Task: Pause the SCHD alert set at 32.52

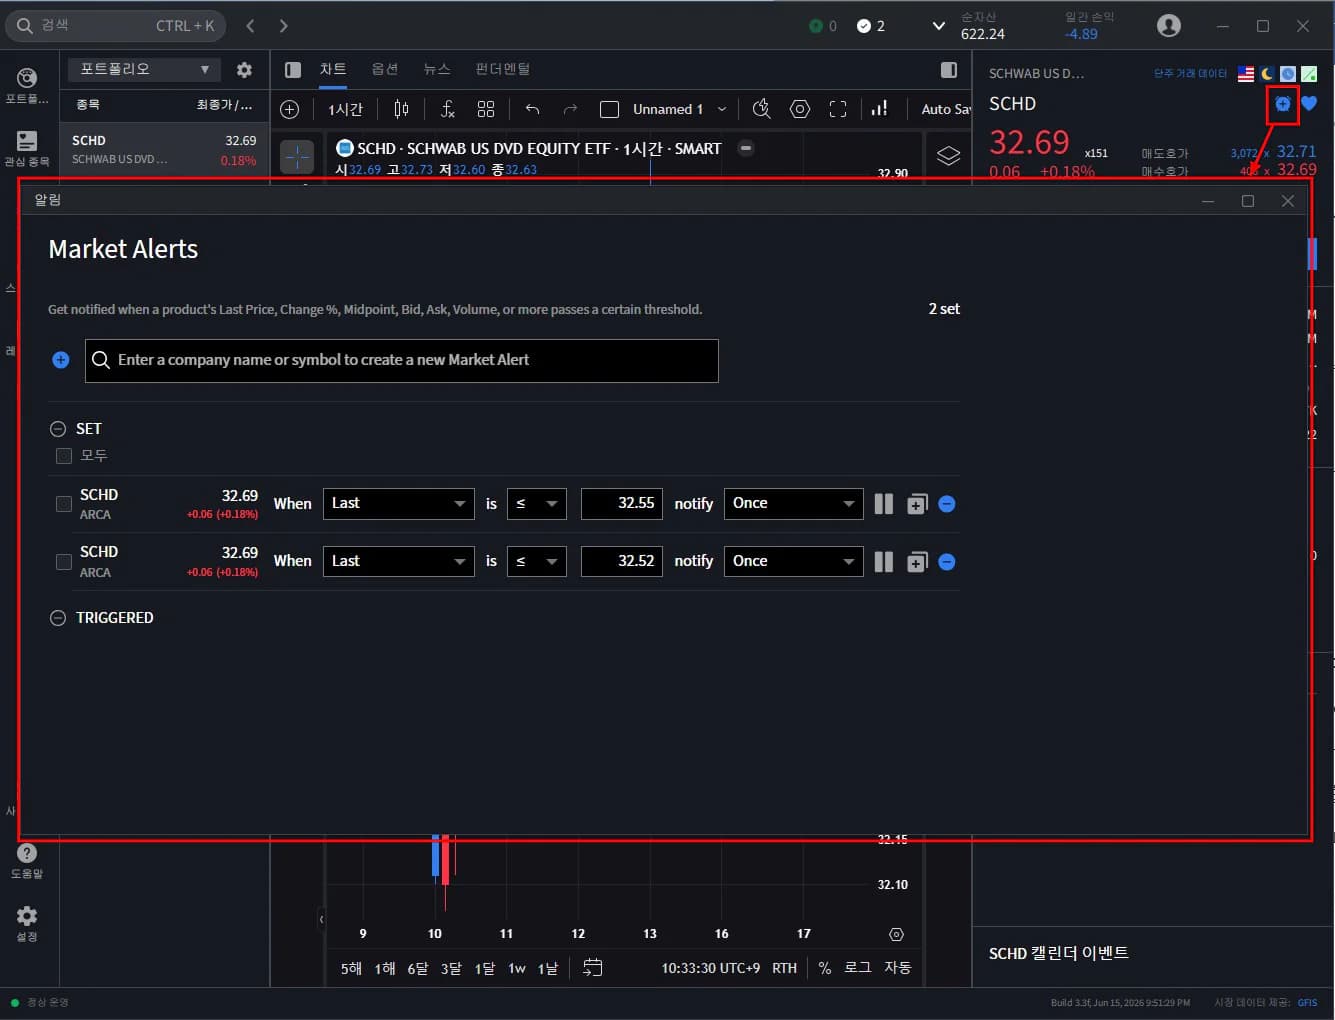Action: coord(883,562)
